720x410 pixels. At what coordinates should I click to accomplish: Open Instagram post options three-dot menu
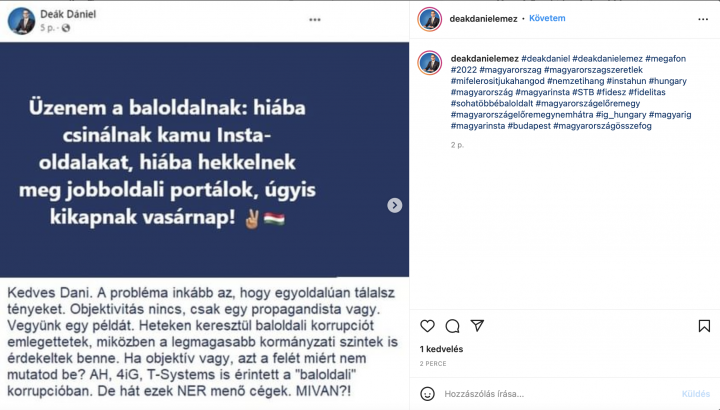(703, 19)
